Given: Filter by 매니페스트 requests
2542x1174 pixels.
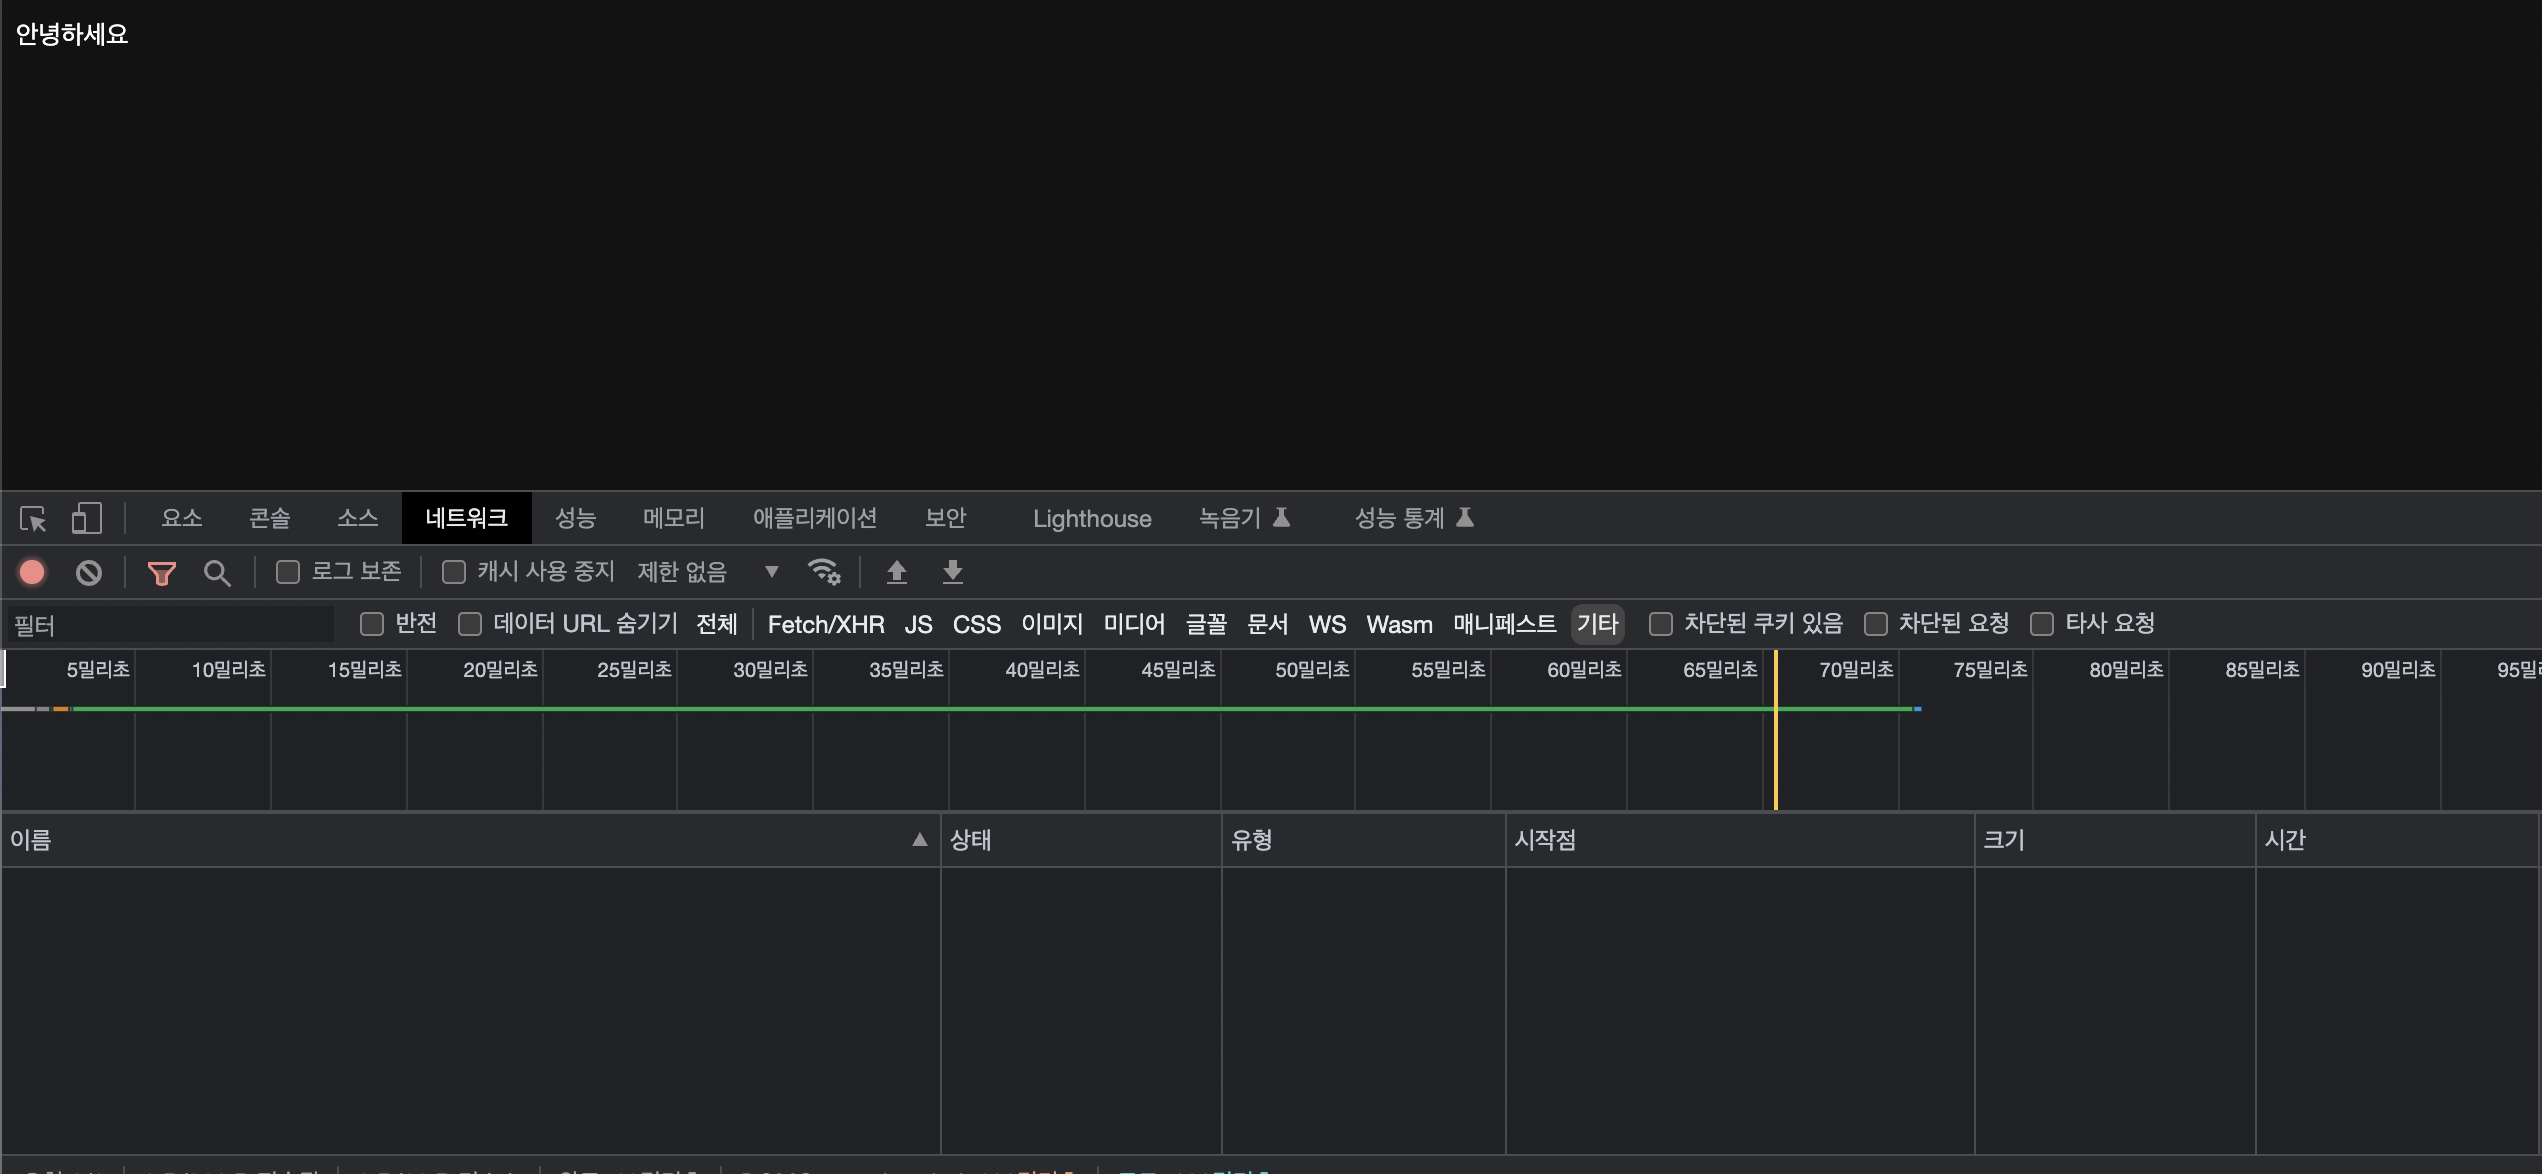Looking at the screenshot, I should point(1505,624).
